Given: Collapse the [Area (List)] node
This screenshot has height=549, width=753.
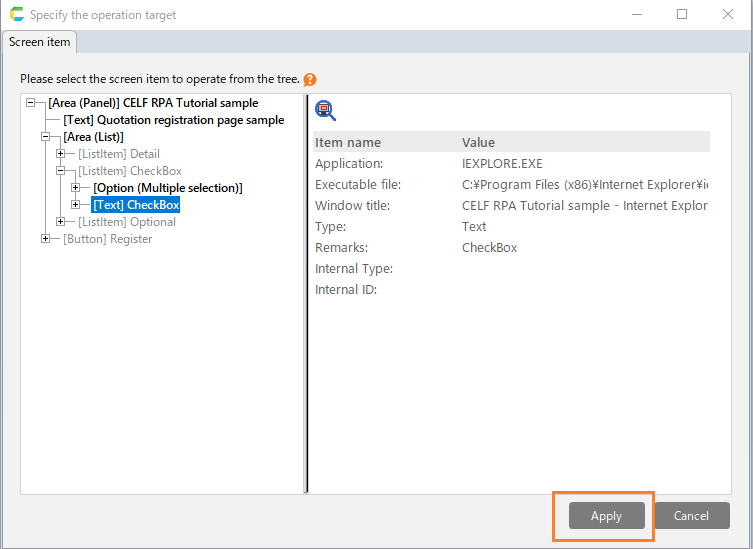Looking at the screenshot, I should [46, 137].
